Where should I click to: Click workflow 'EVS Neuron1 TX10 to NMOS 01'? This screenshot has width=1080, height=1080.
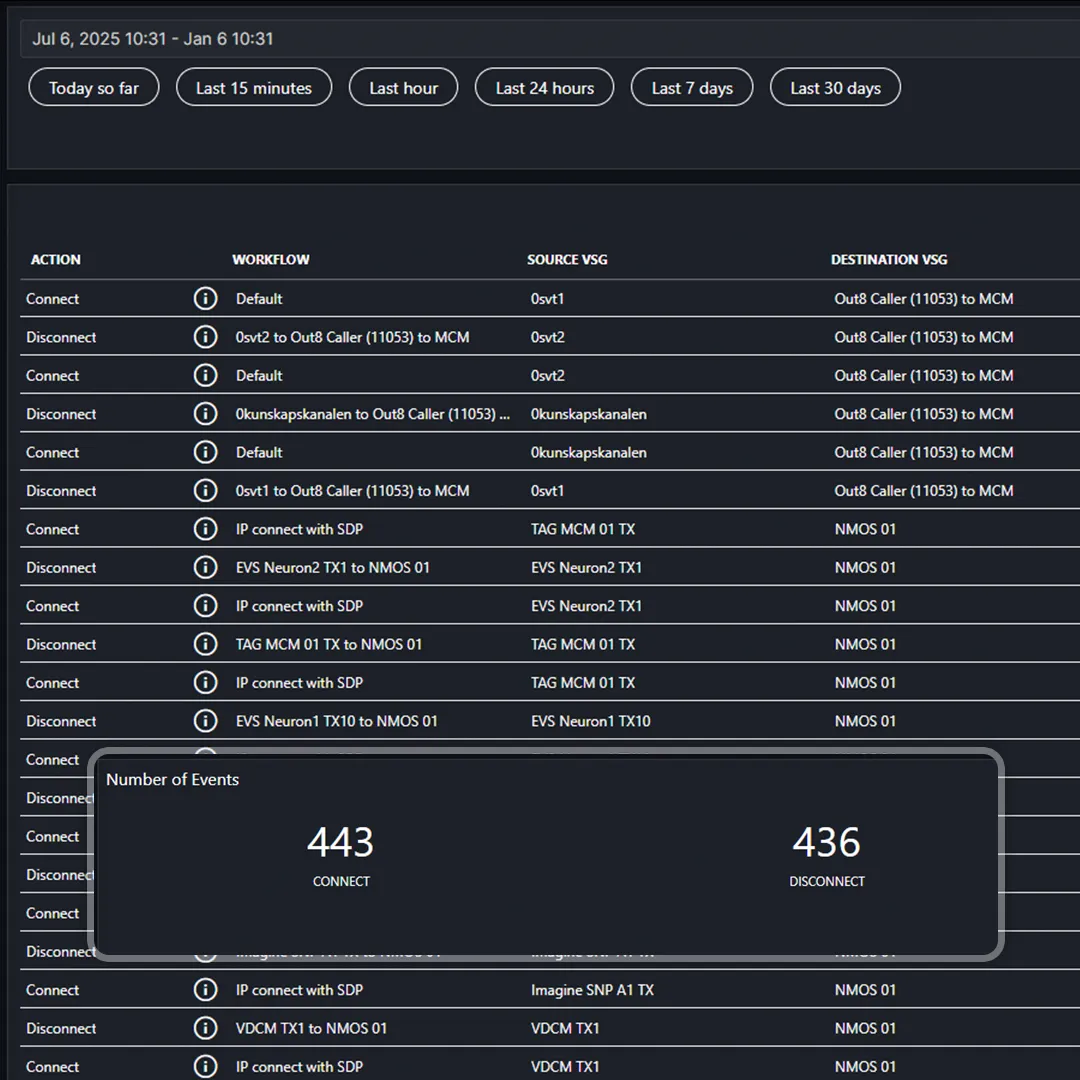click(x=337, y=721)
